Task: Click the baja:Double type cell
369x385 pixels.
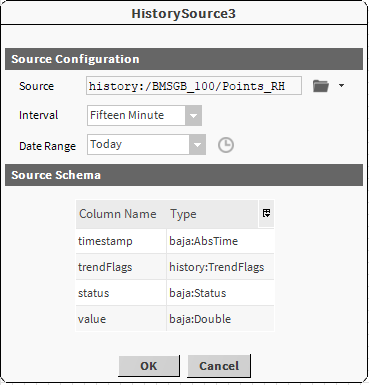Action: (220, 319)
